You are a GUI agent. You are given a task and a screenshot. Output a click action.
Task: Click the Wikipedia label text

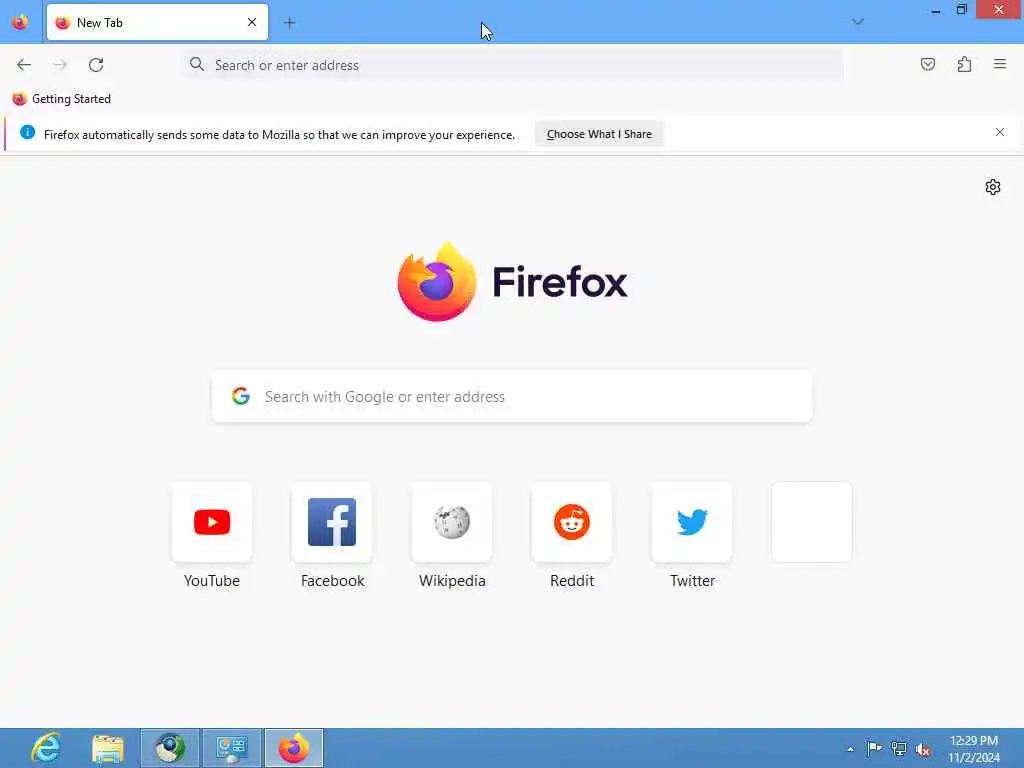[x=452, y=581]
